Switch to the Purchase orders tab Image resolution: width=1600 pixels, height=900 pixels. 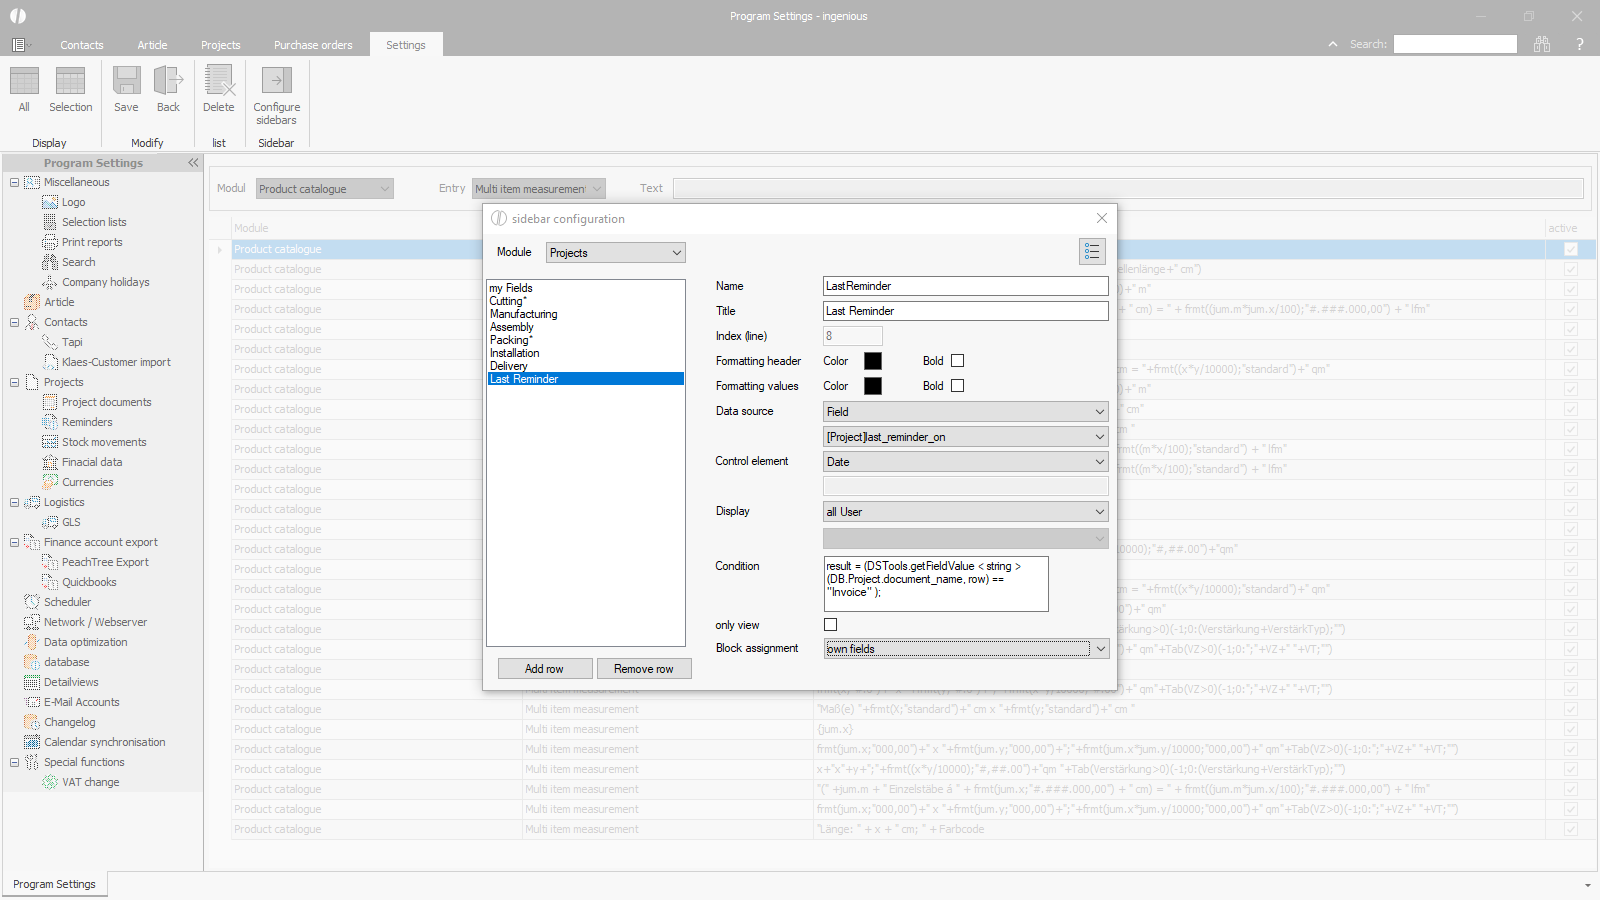[313, 45]
